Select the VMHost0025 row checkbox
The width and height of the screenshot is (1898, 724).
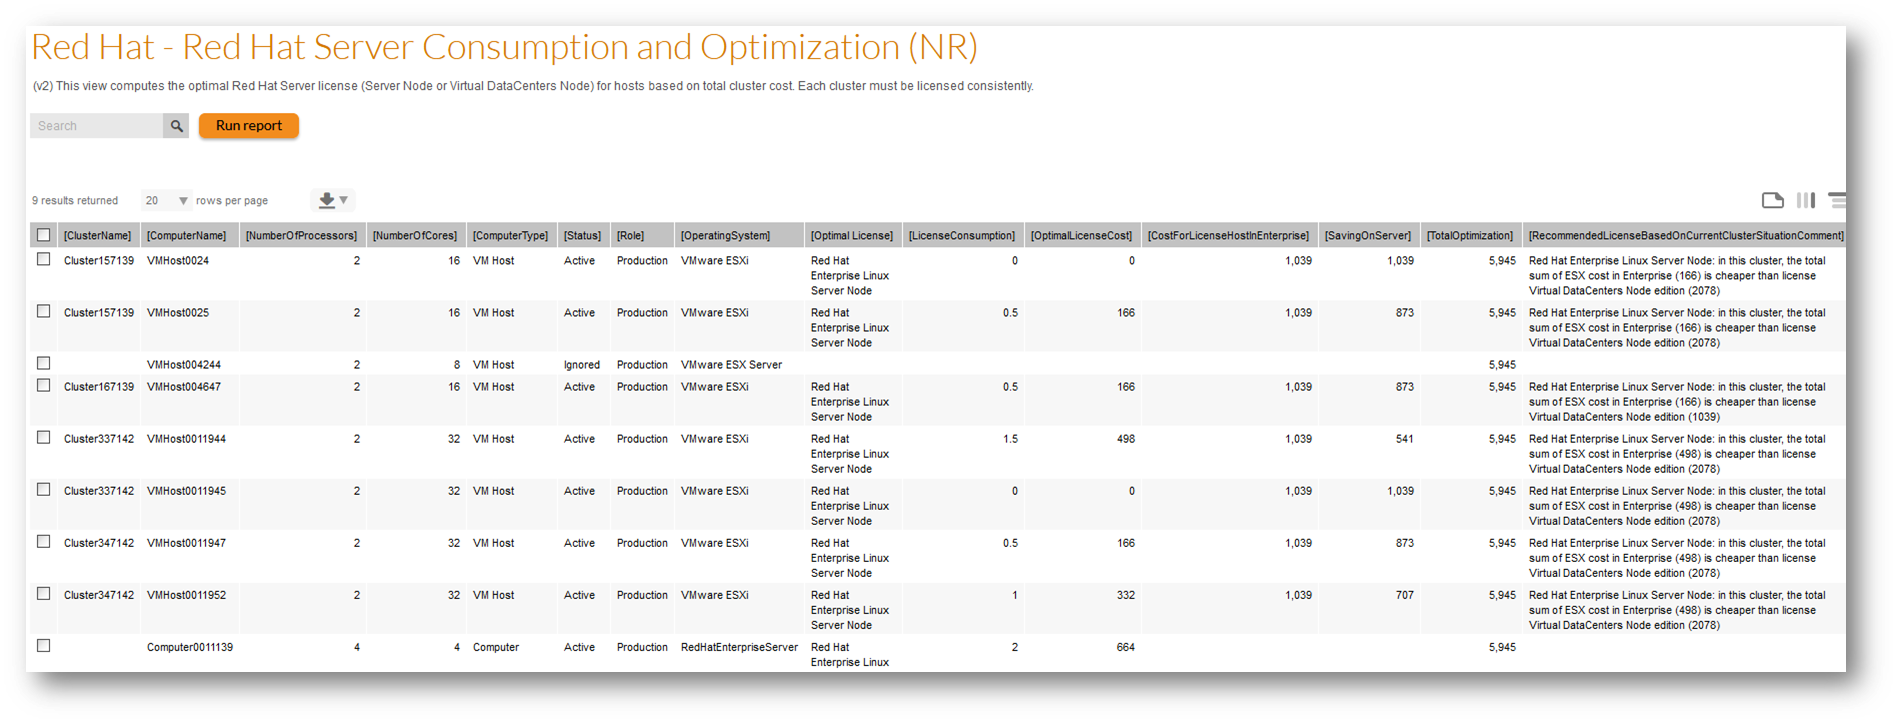(x=43, y=311)
